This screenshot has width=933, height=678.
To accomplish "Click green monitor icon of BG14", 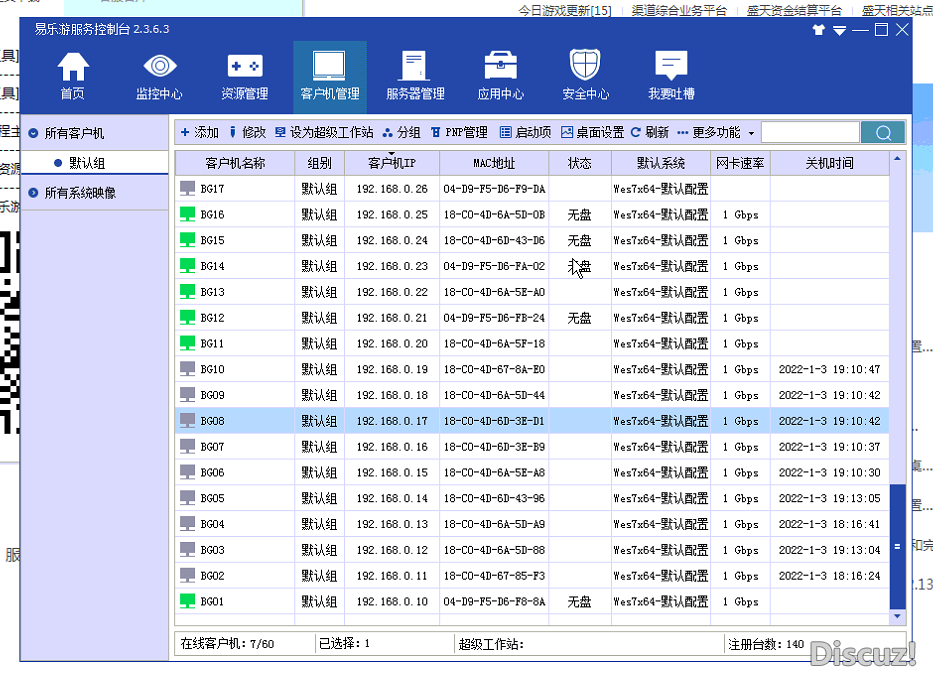I will [x=187, y=266].
